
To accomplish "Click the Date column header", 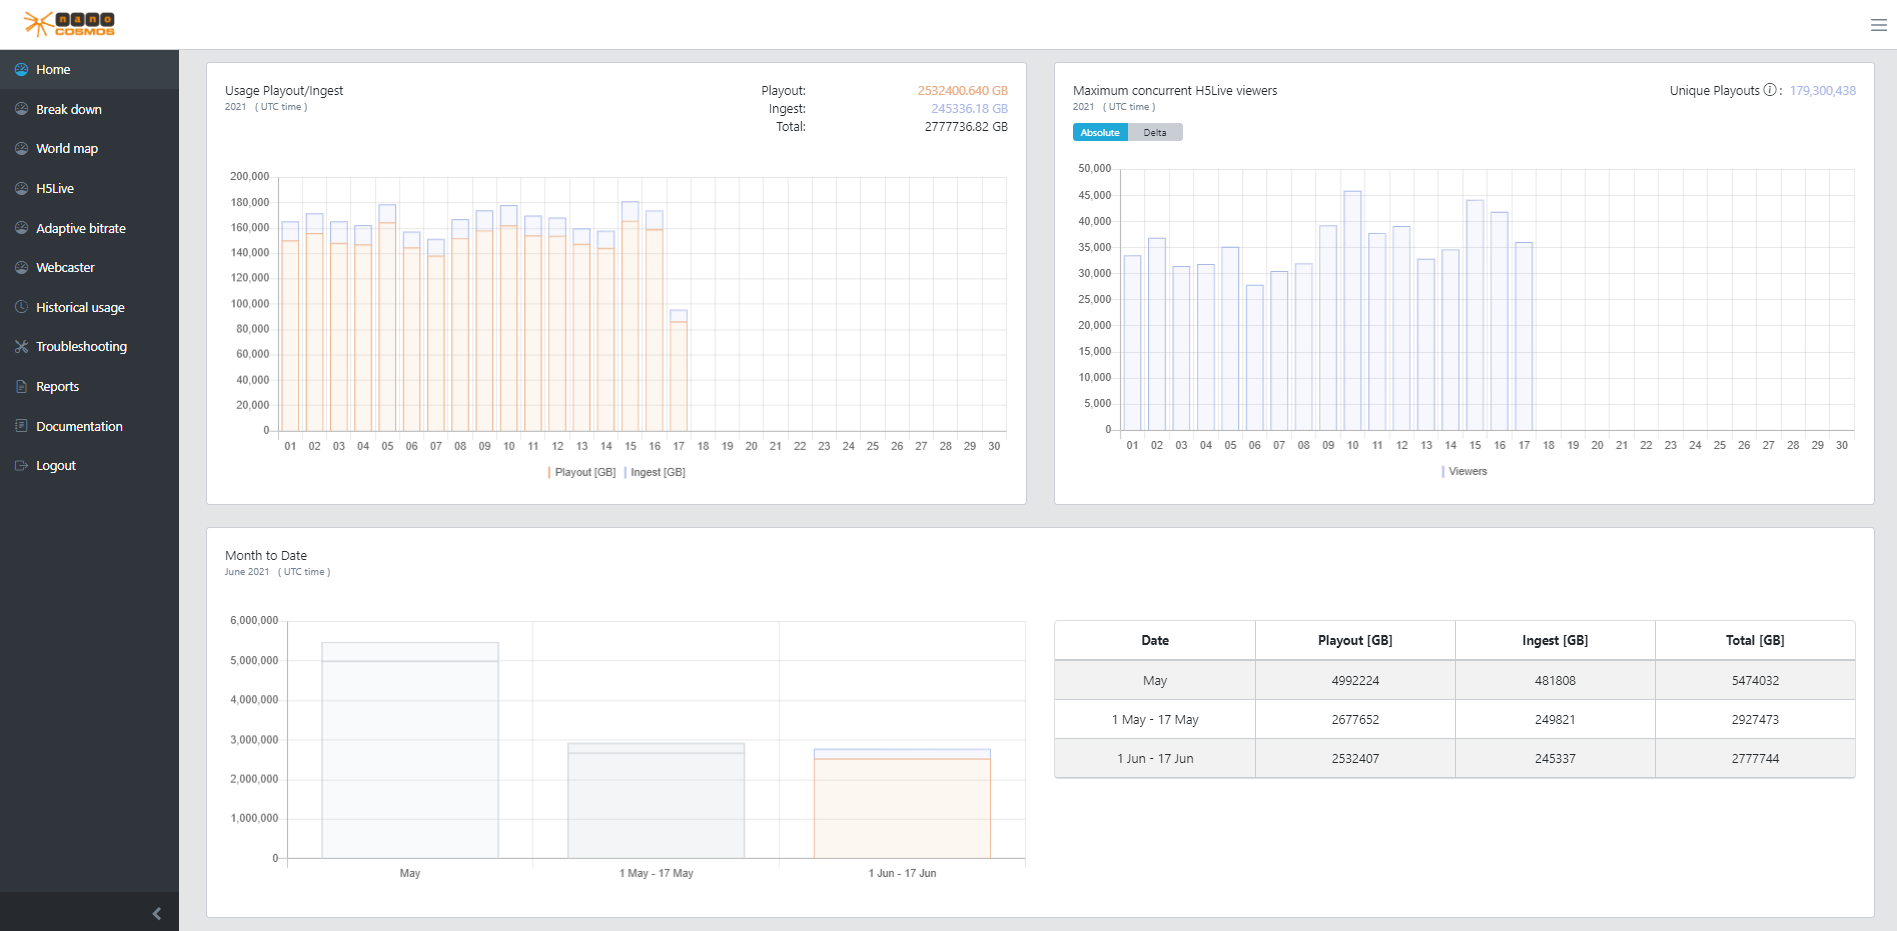I will pos(1155,640).
